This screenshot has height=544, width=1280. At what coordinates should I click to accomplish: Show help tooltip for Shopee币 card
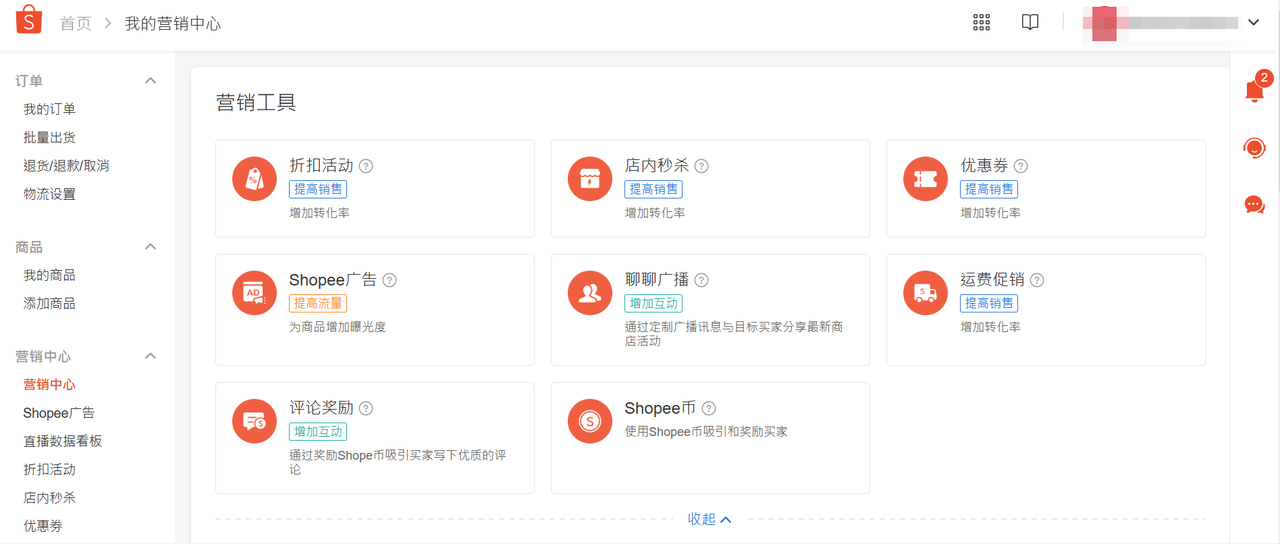[x=709, y=408]
